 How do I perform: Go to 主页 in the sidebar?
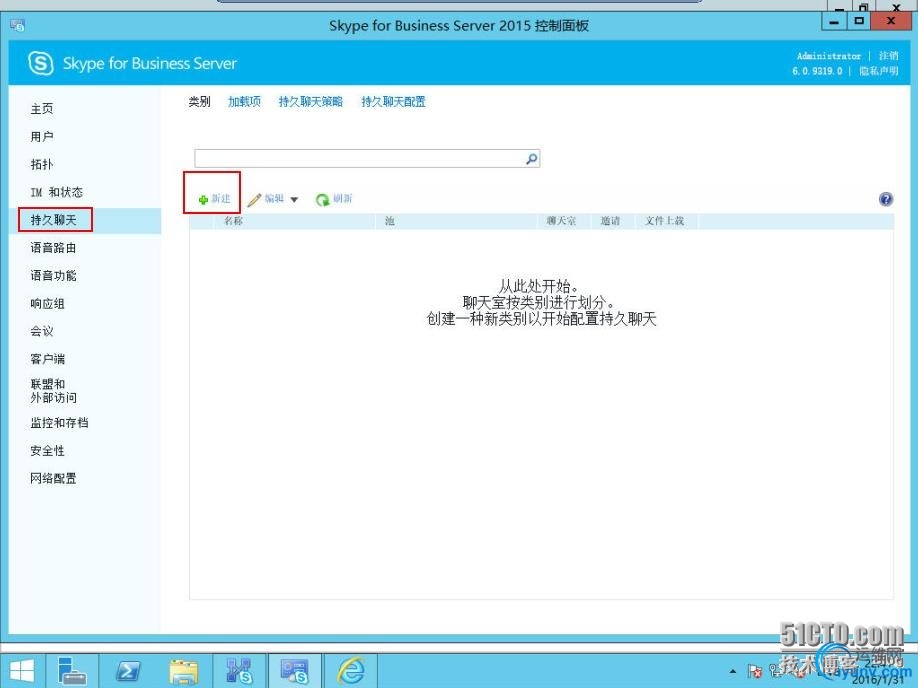[42, 109]
